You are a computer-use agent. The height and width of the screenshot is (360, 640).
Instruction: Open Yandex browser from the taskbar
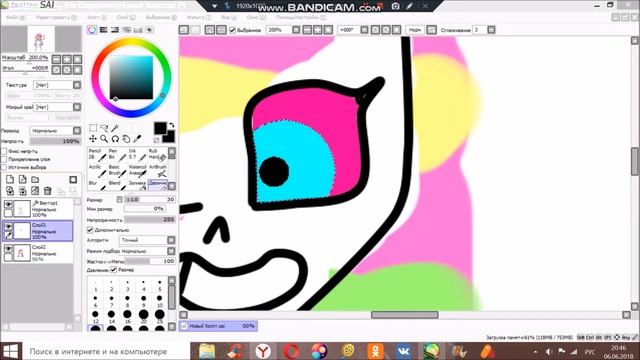[263, 351]
